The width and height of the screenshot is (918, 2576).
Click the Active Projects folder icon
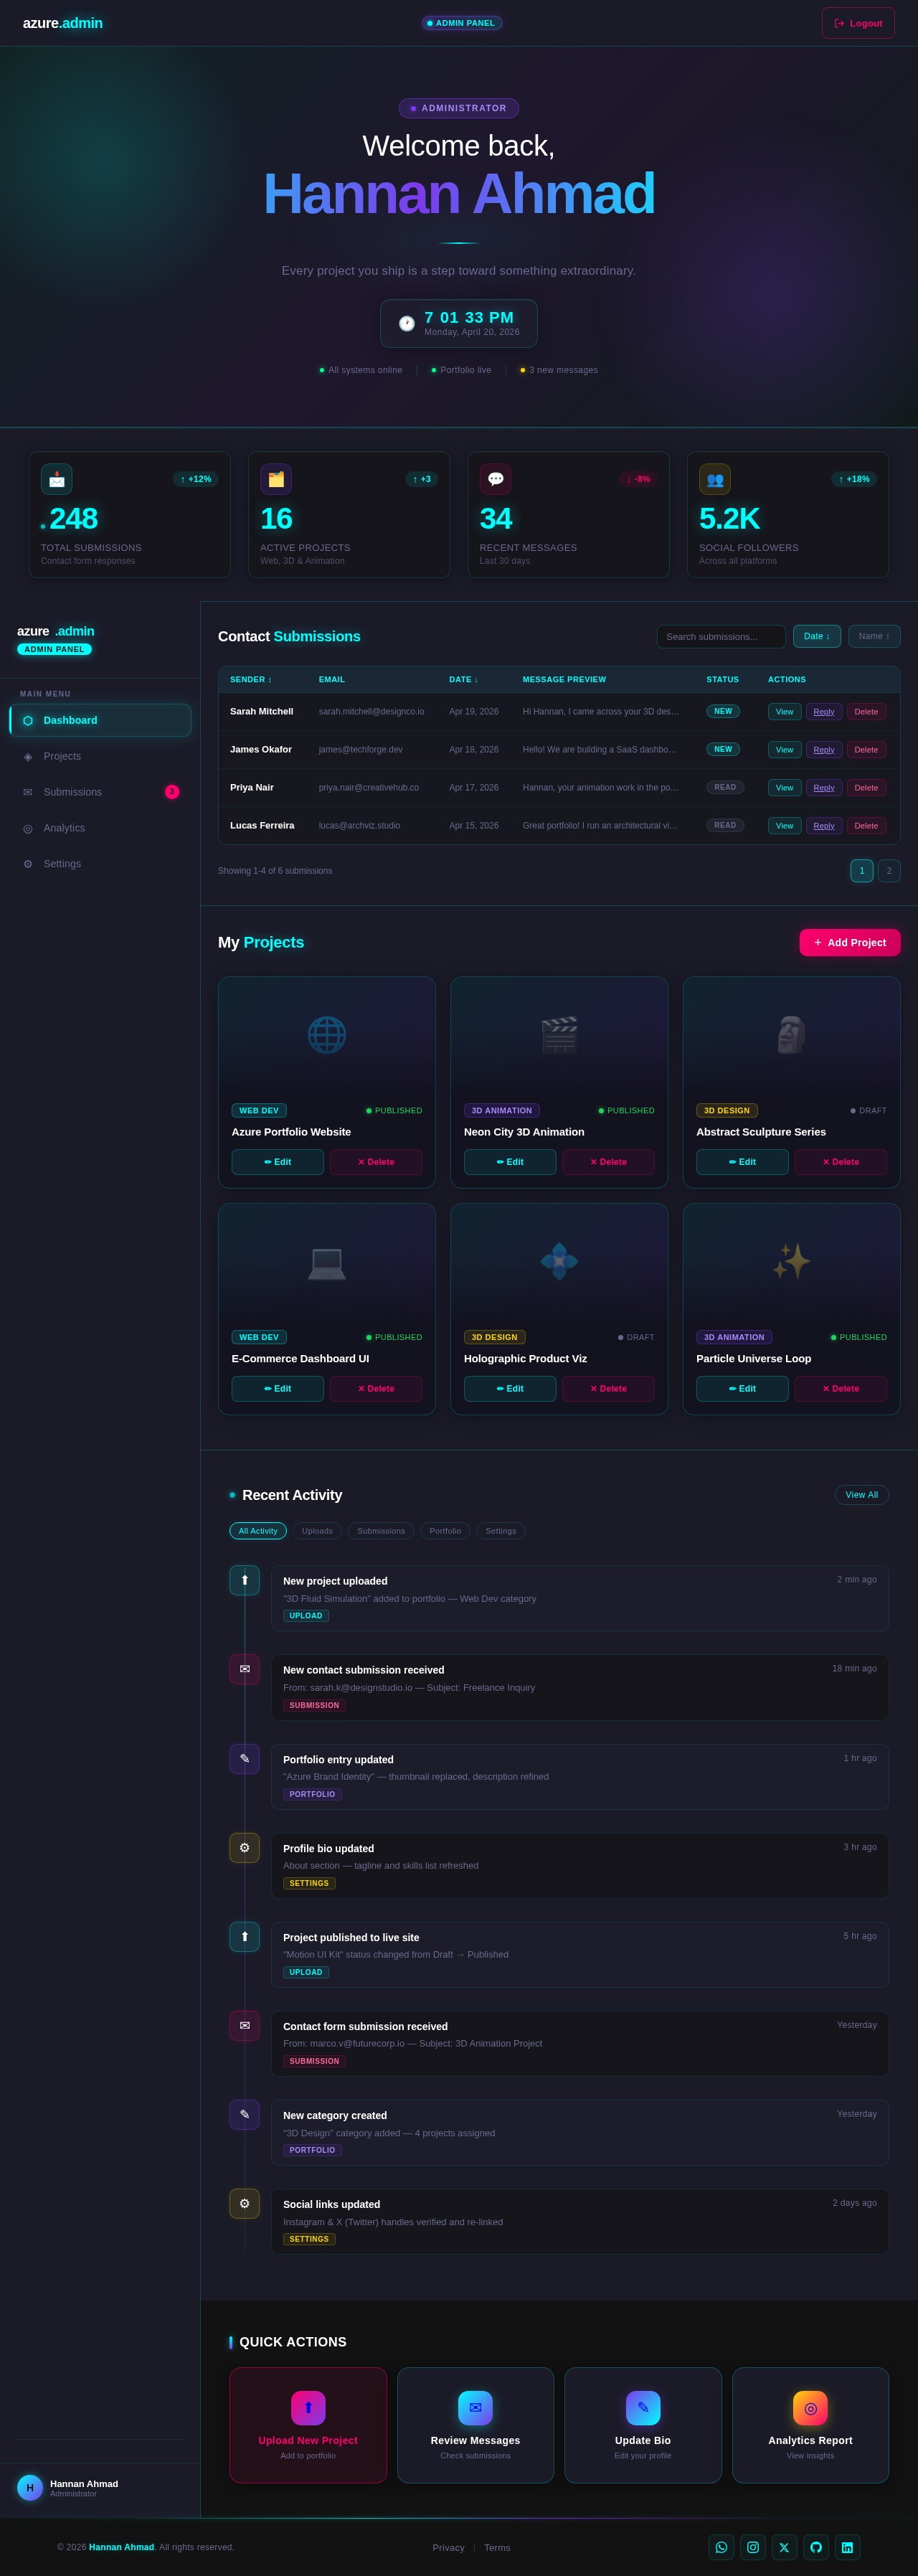(x=276, y=479)
